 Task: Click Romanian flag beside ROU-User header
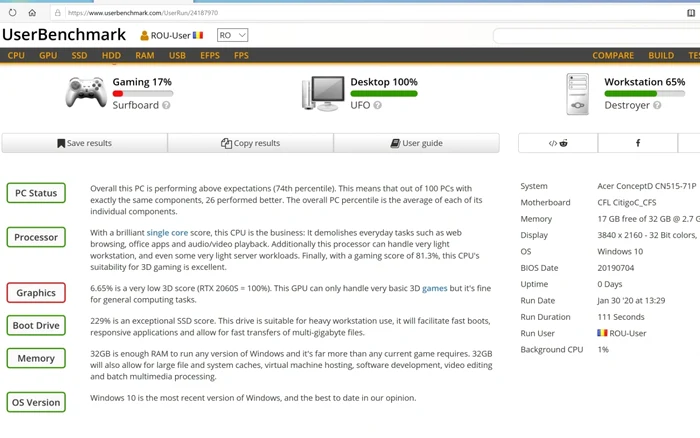pyautogui.click(x=198, y=35)
